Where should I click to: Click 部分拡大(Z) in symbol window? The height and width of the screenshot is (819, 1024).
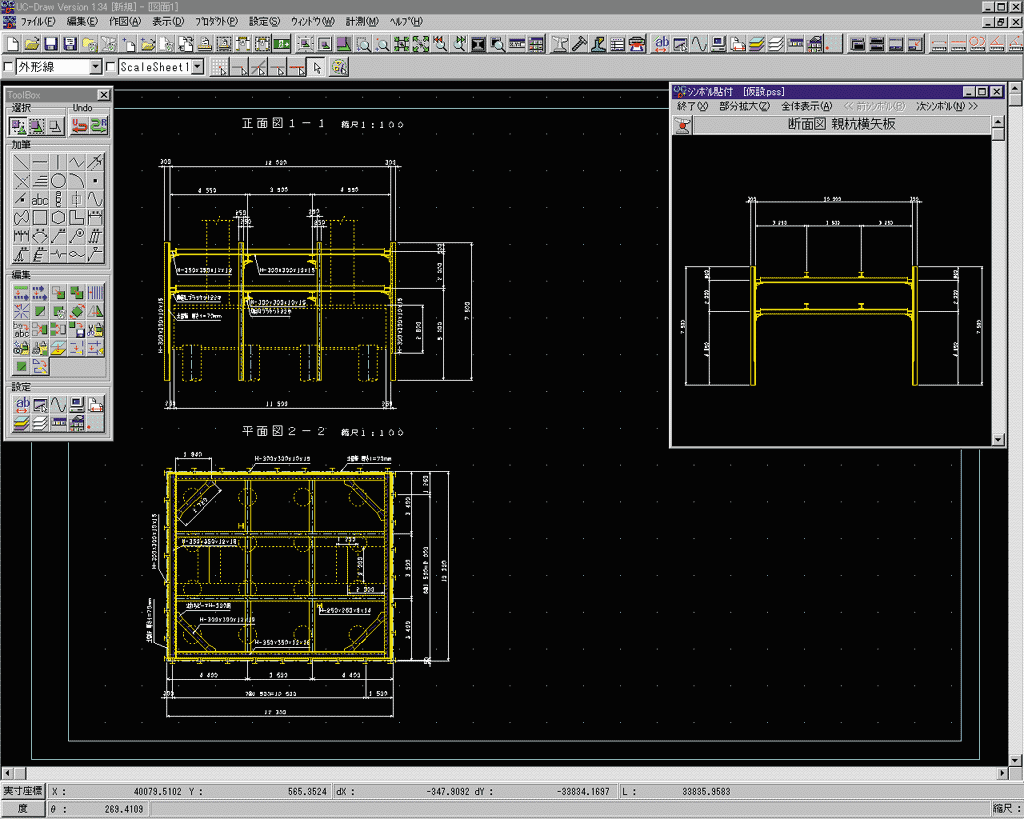(744, 106)
